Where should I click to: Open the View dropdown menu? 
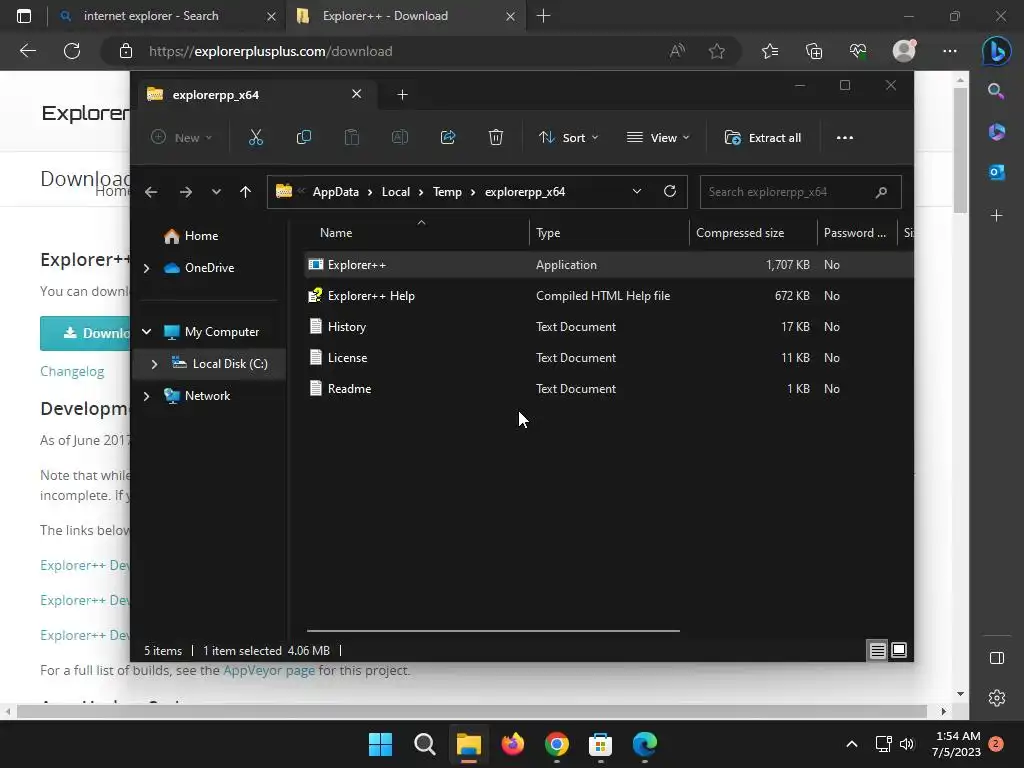point(658,138)
